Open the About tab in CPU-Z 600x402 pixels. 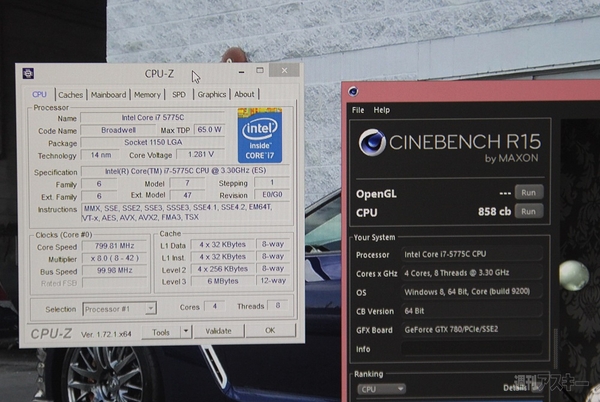click(x=244, y=94)
